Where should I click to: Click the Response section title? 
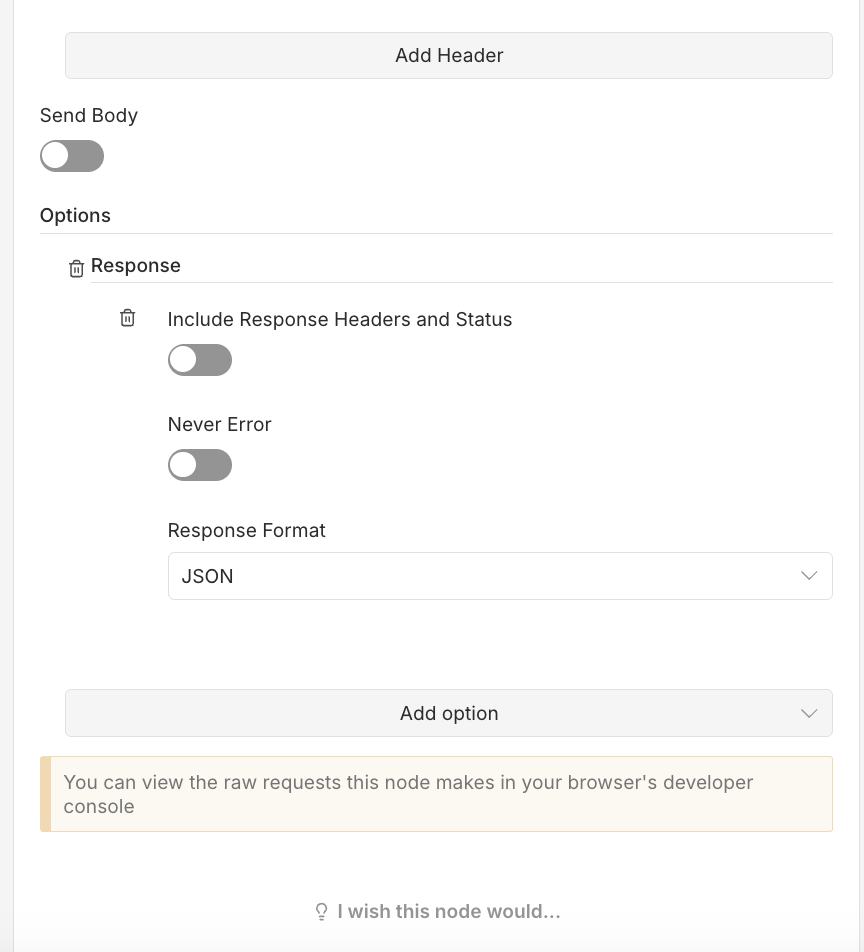pyautogui.click(x=136, y=265)
